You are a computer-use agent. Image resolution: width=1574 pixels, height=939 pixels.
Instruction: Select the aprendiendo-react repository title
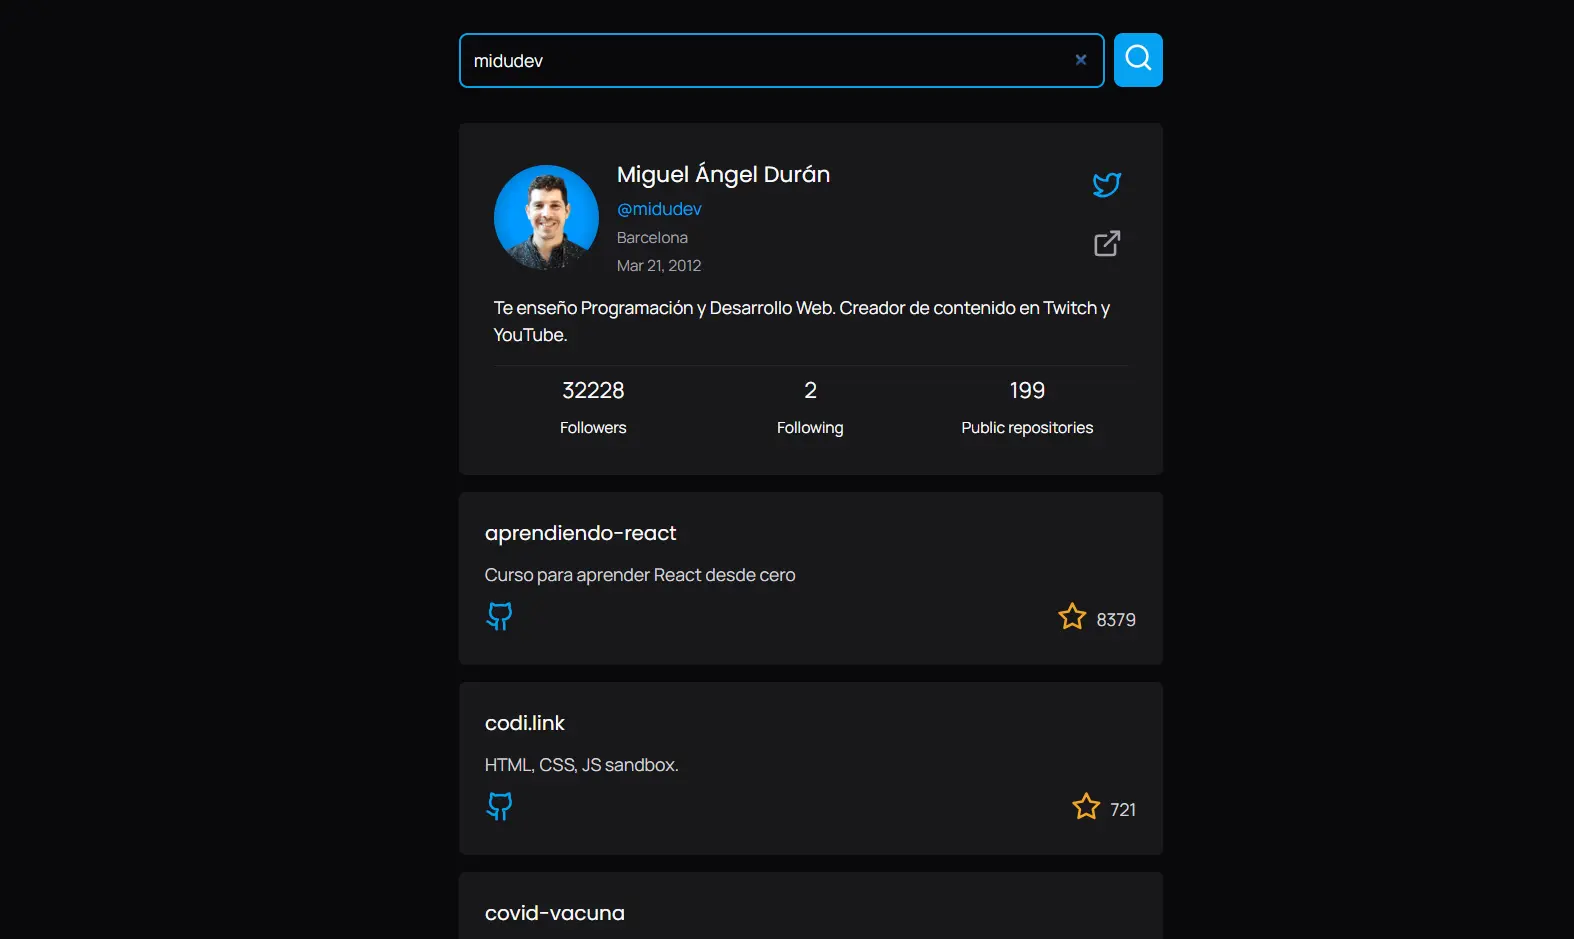pos(581,533)
